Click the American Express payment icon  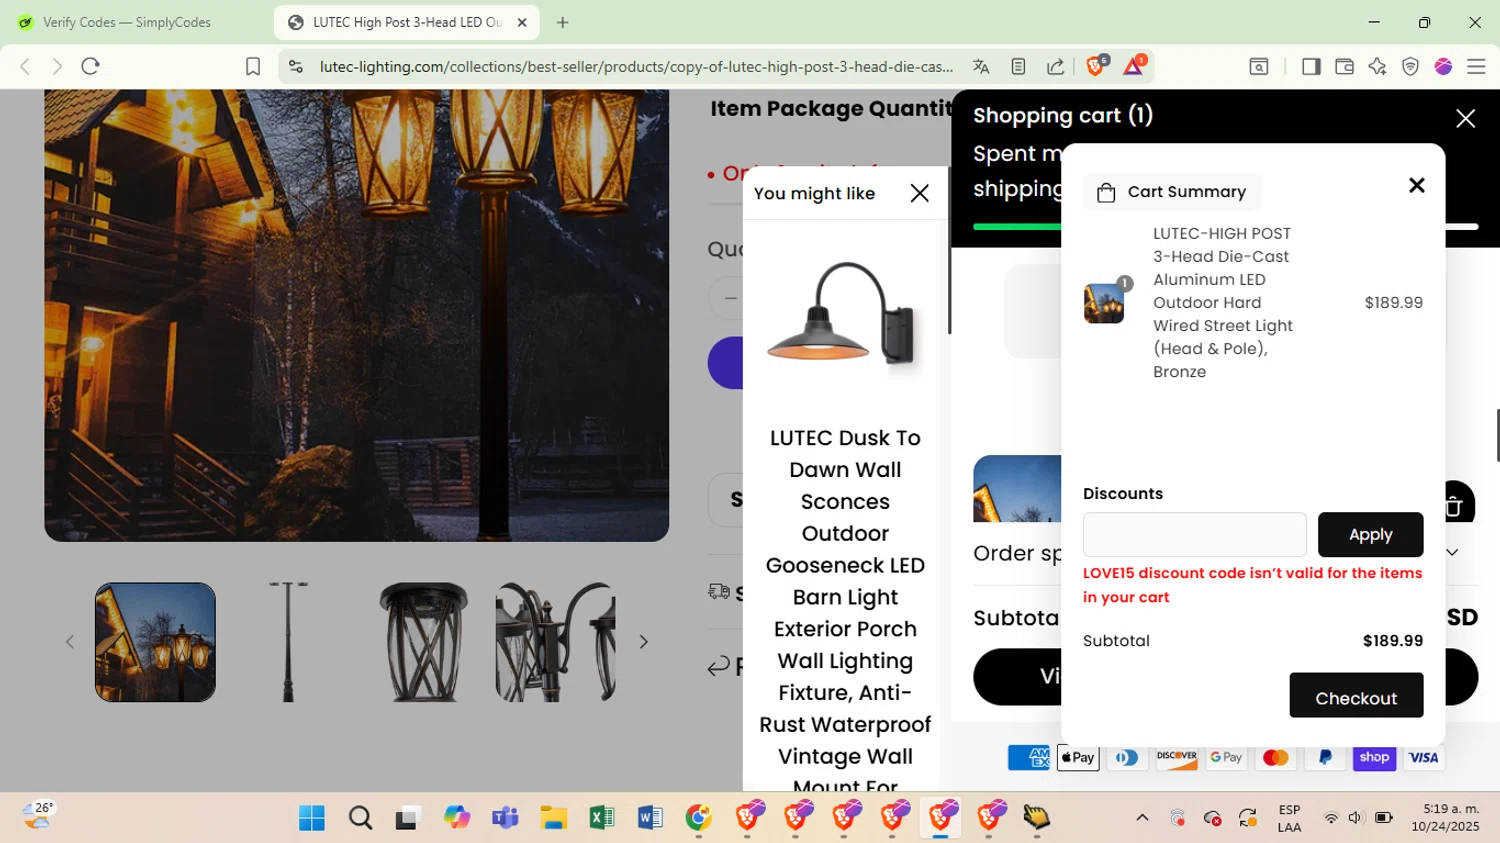click(x=1029, y=758)
